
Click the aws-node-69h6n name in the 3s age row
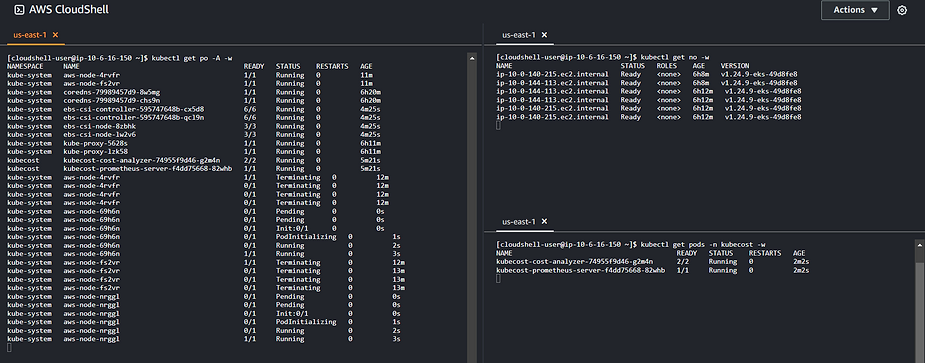[x=91, y=254]
